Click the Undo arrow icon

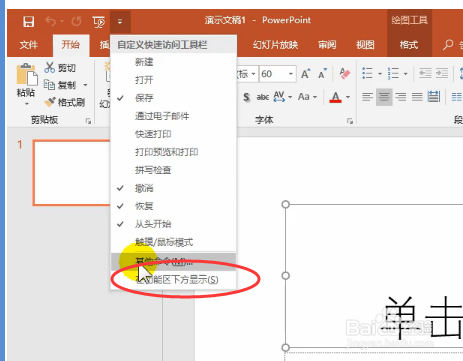pyautogui.click(x=50, y=22)
